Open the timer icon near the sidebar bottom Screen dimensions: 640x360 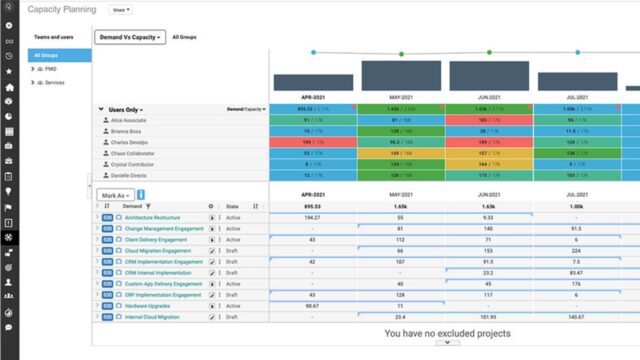tap(9, 313)
